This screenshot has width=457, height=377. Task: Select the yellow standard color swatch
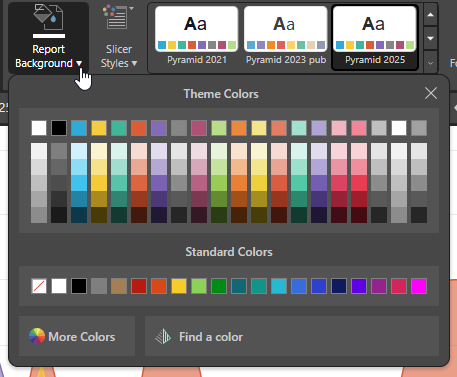[x=179, y=286]
